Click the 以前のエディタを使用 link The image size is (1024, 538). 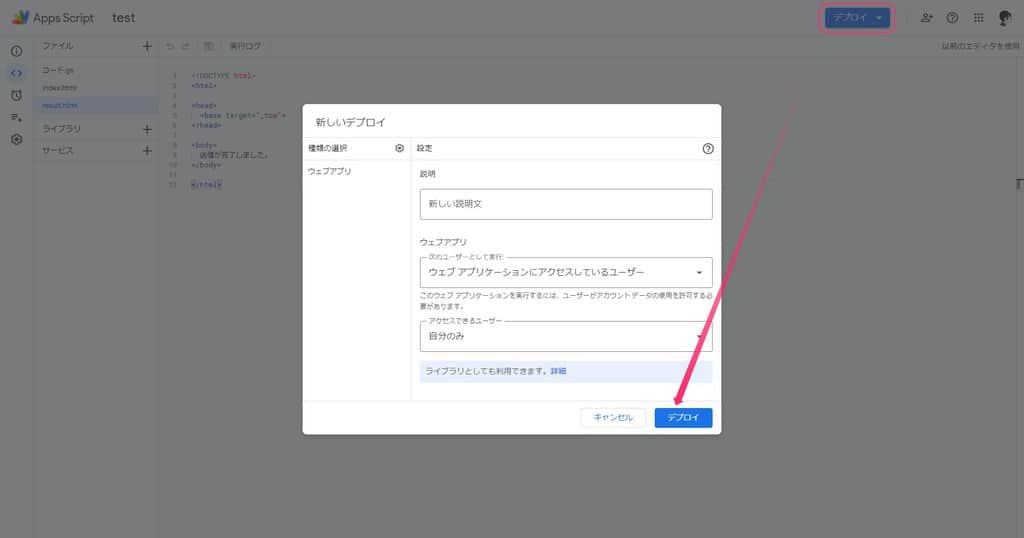pyautogui.click(x=980, y=46)
